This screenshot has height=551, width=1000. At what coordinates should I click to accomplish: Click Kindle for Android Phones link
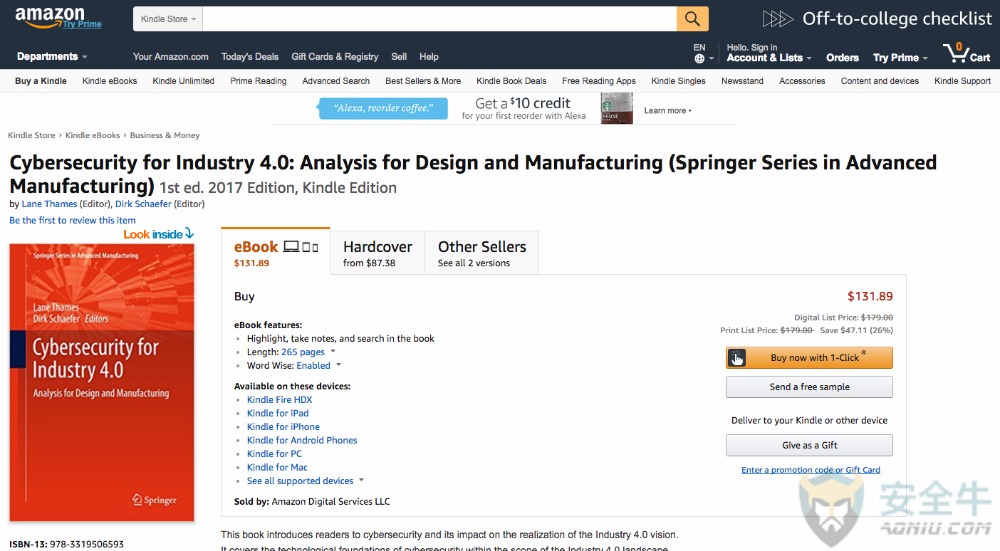(x=302, y=440)
